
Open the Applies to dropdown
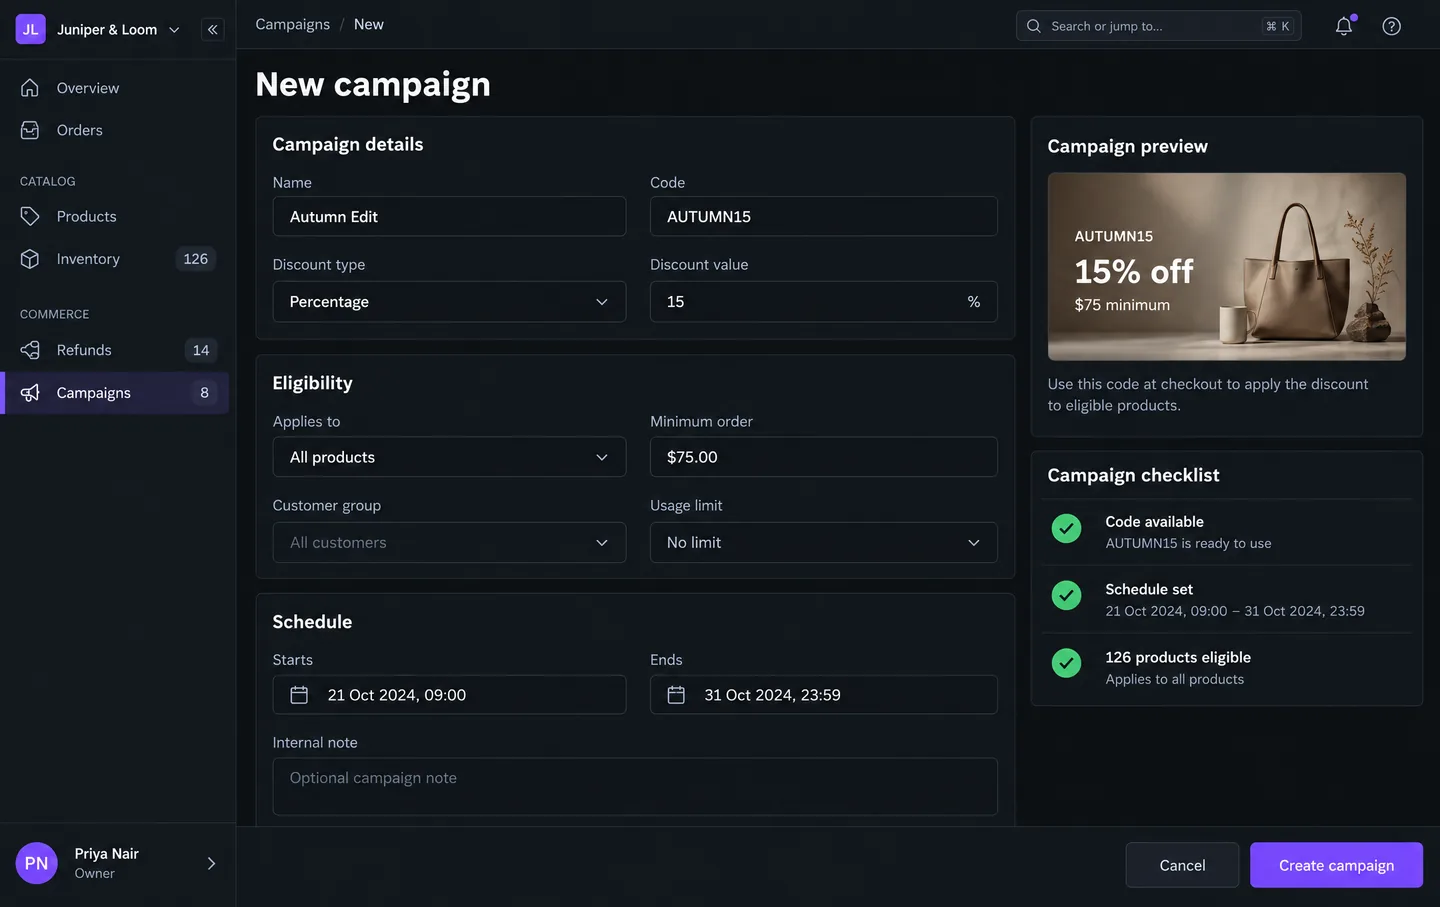[x=450, y=457]
